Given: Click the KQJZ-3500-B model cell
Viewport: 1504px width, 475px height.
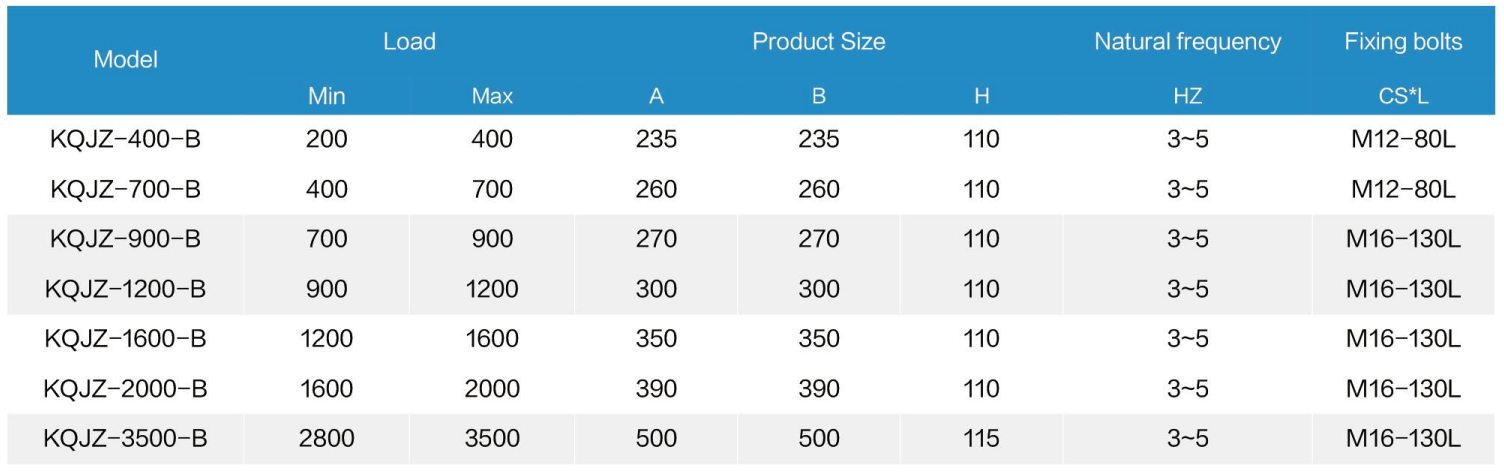Looking at the screenshot, I should pos(125,438).
